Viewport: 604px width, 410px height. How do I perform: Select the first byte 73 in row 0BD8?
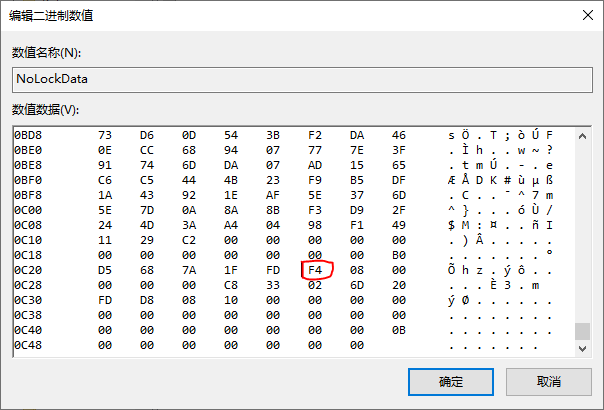coord(105,134)
